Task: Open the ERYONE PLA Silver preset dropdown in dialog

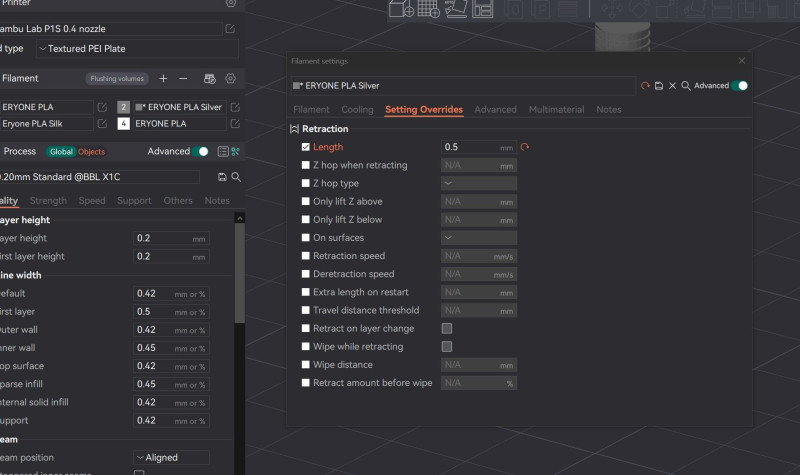Action: coord(463,86)
